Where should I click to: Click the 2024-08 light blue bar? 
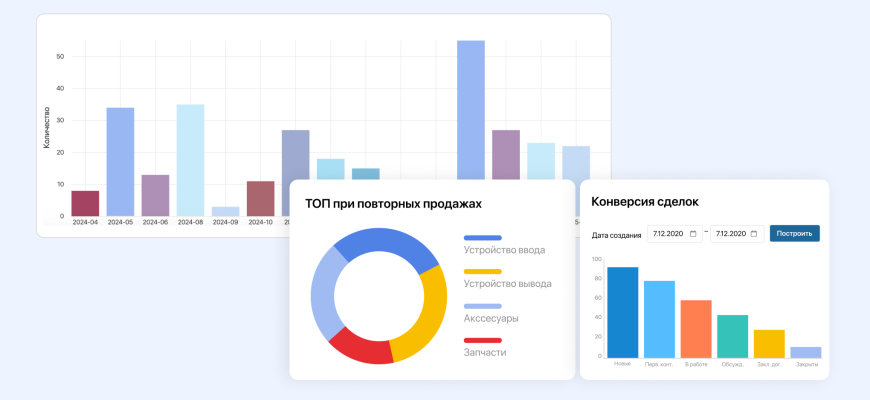[x=190, y=160]
